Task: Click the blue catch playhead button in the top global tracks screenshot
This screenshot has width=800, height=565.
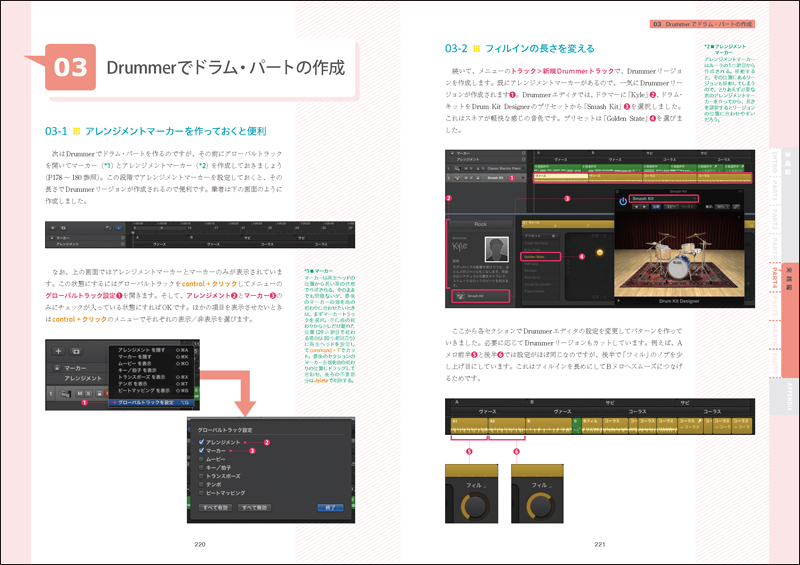Action: click(118, 228)
